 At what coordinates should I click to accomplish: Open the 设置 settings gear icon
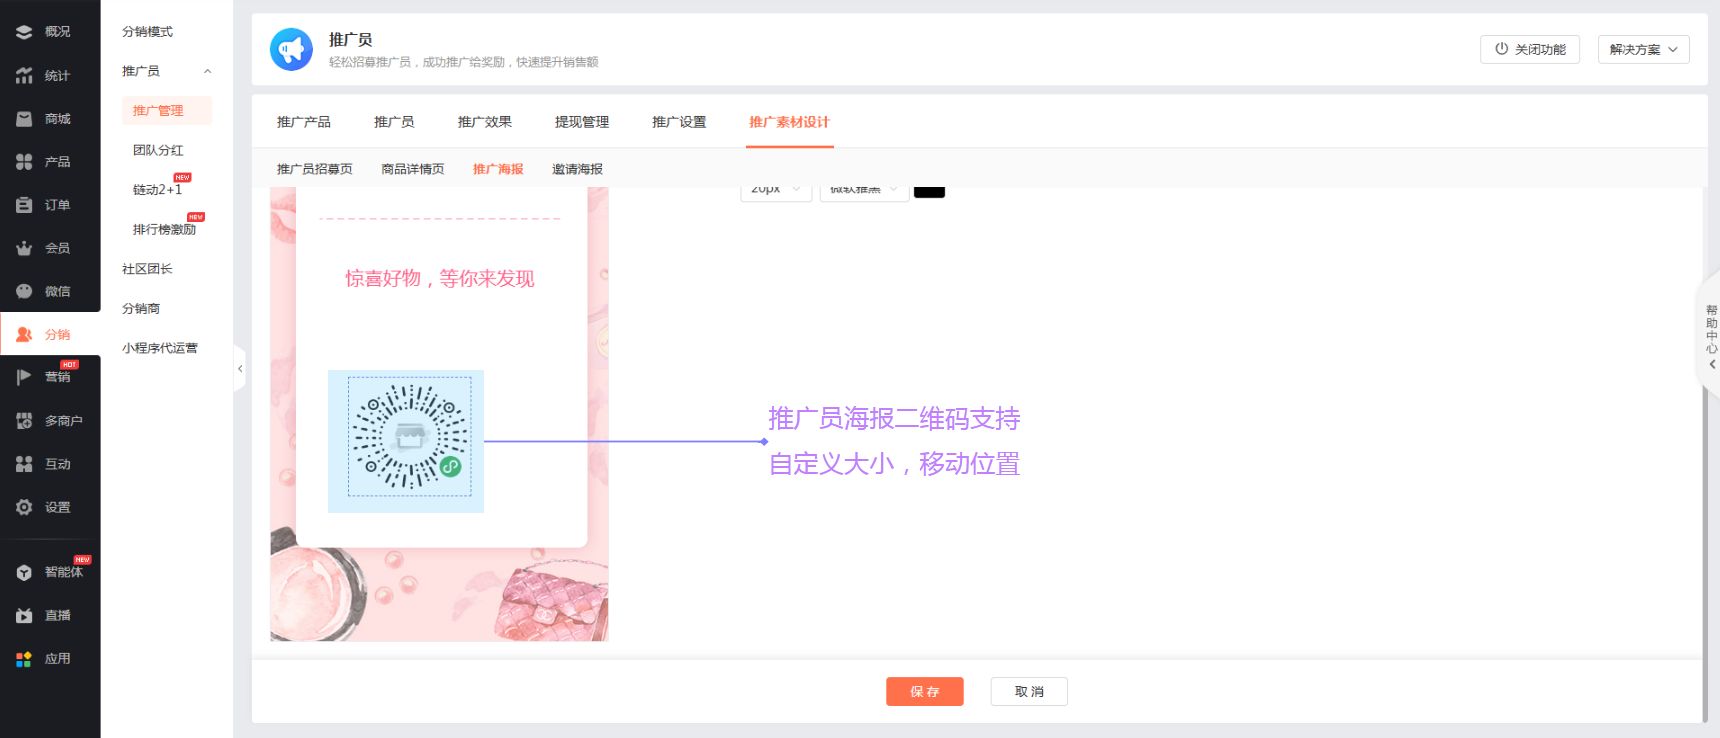click(x=24, y=507)
